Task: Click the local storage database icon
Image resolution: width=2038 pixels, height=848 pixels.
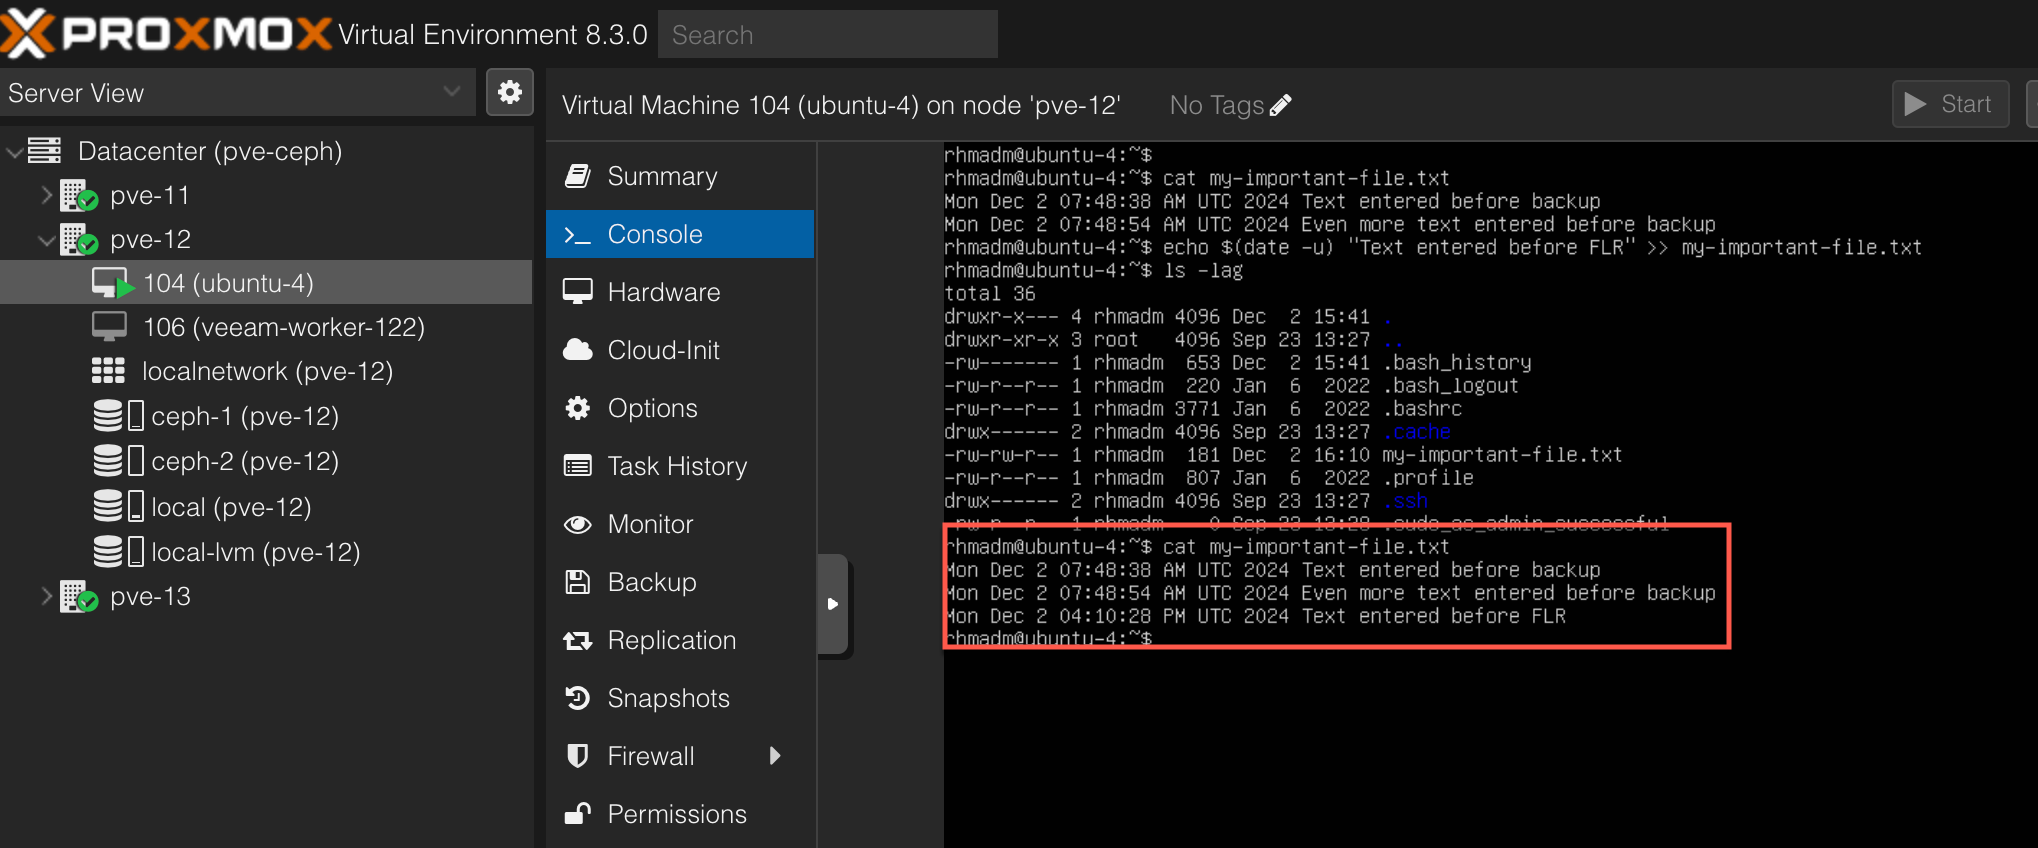Action: 108,506
